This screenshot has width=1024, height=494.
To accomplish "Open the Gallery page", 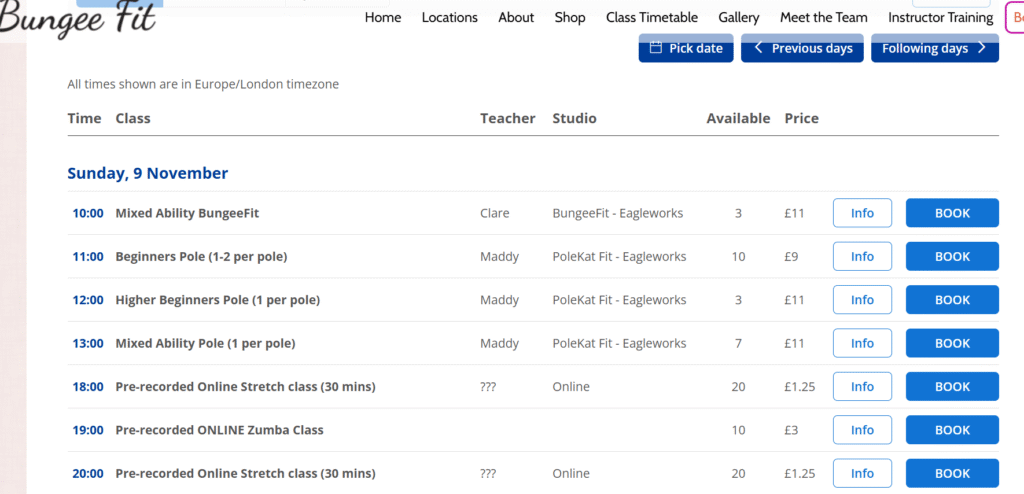I will coord(739,17).
